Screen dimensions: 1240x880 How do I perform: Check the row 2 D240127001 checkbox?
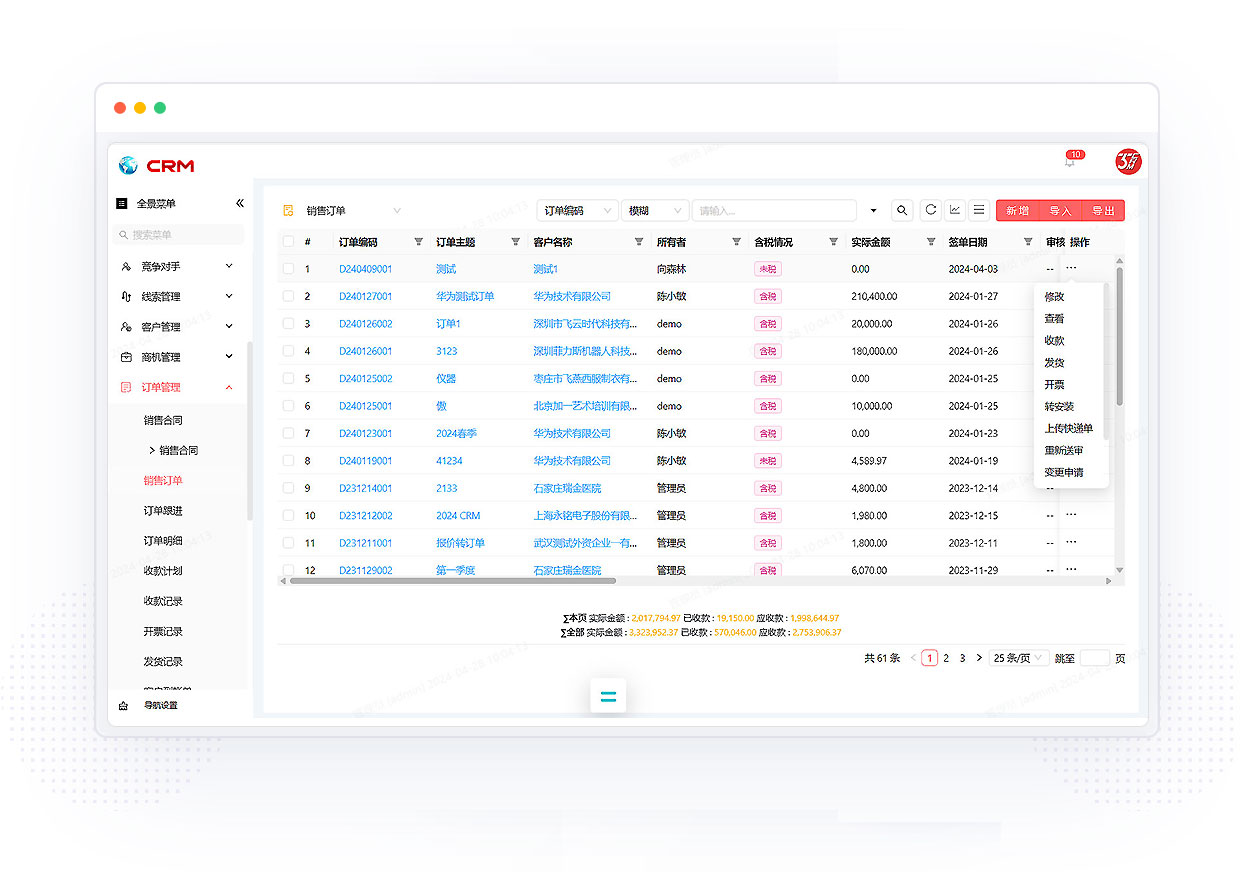(289, 296)
